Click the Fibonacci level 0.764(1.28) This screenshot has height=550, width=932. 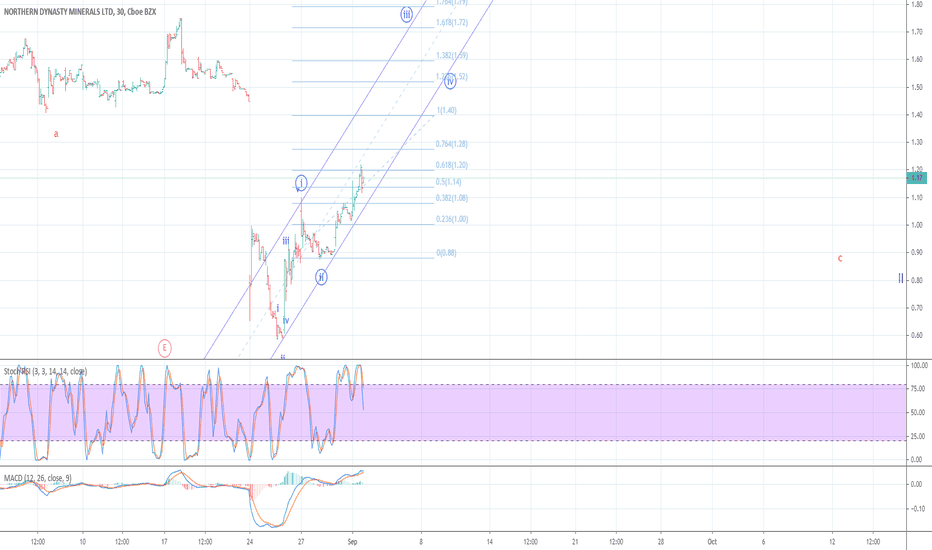coord(452,144)
